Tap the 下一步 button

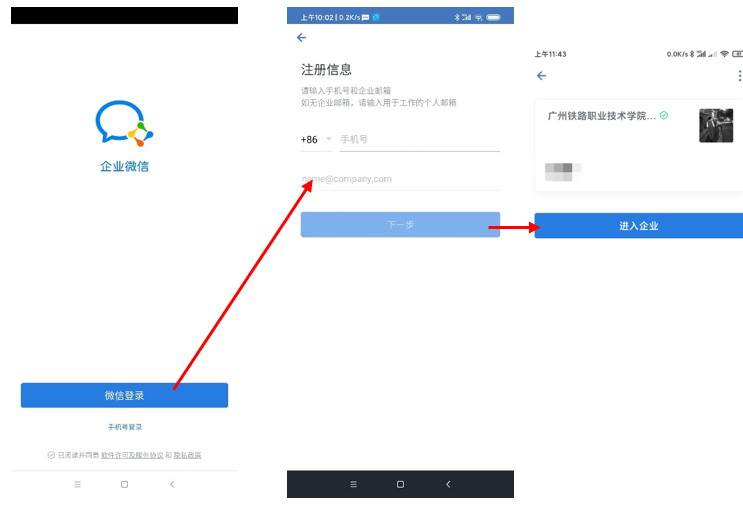(400, 224)
